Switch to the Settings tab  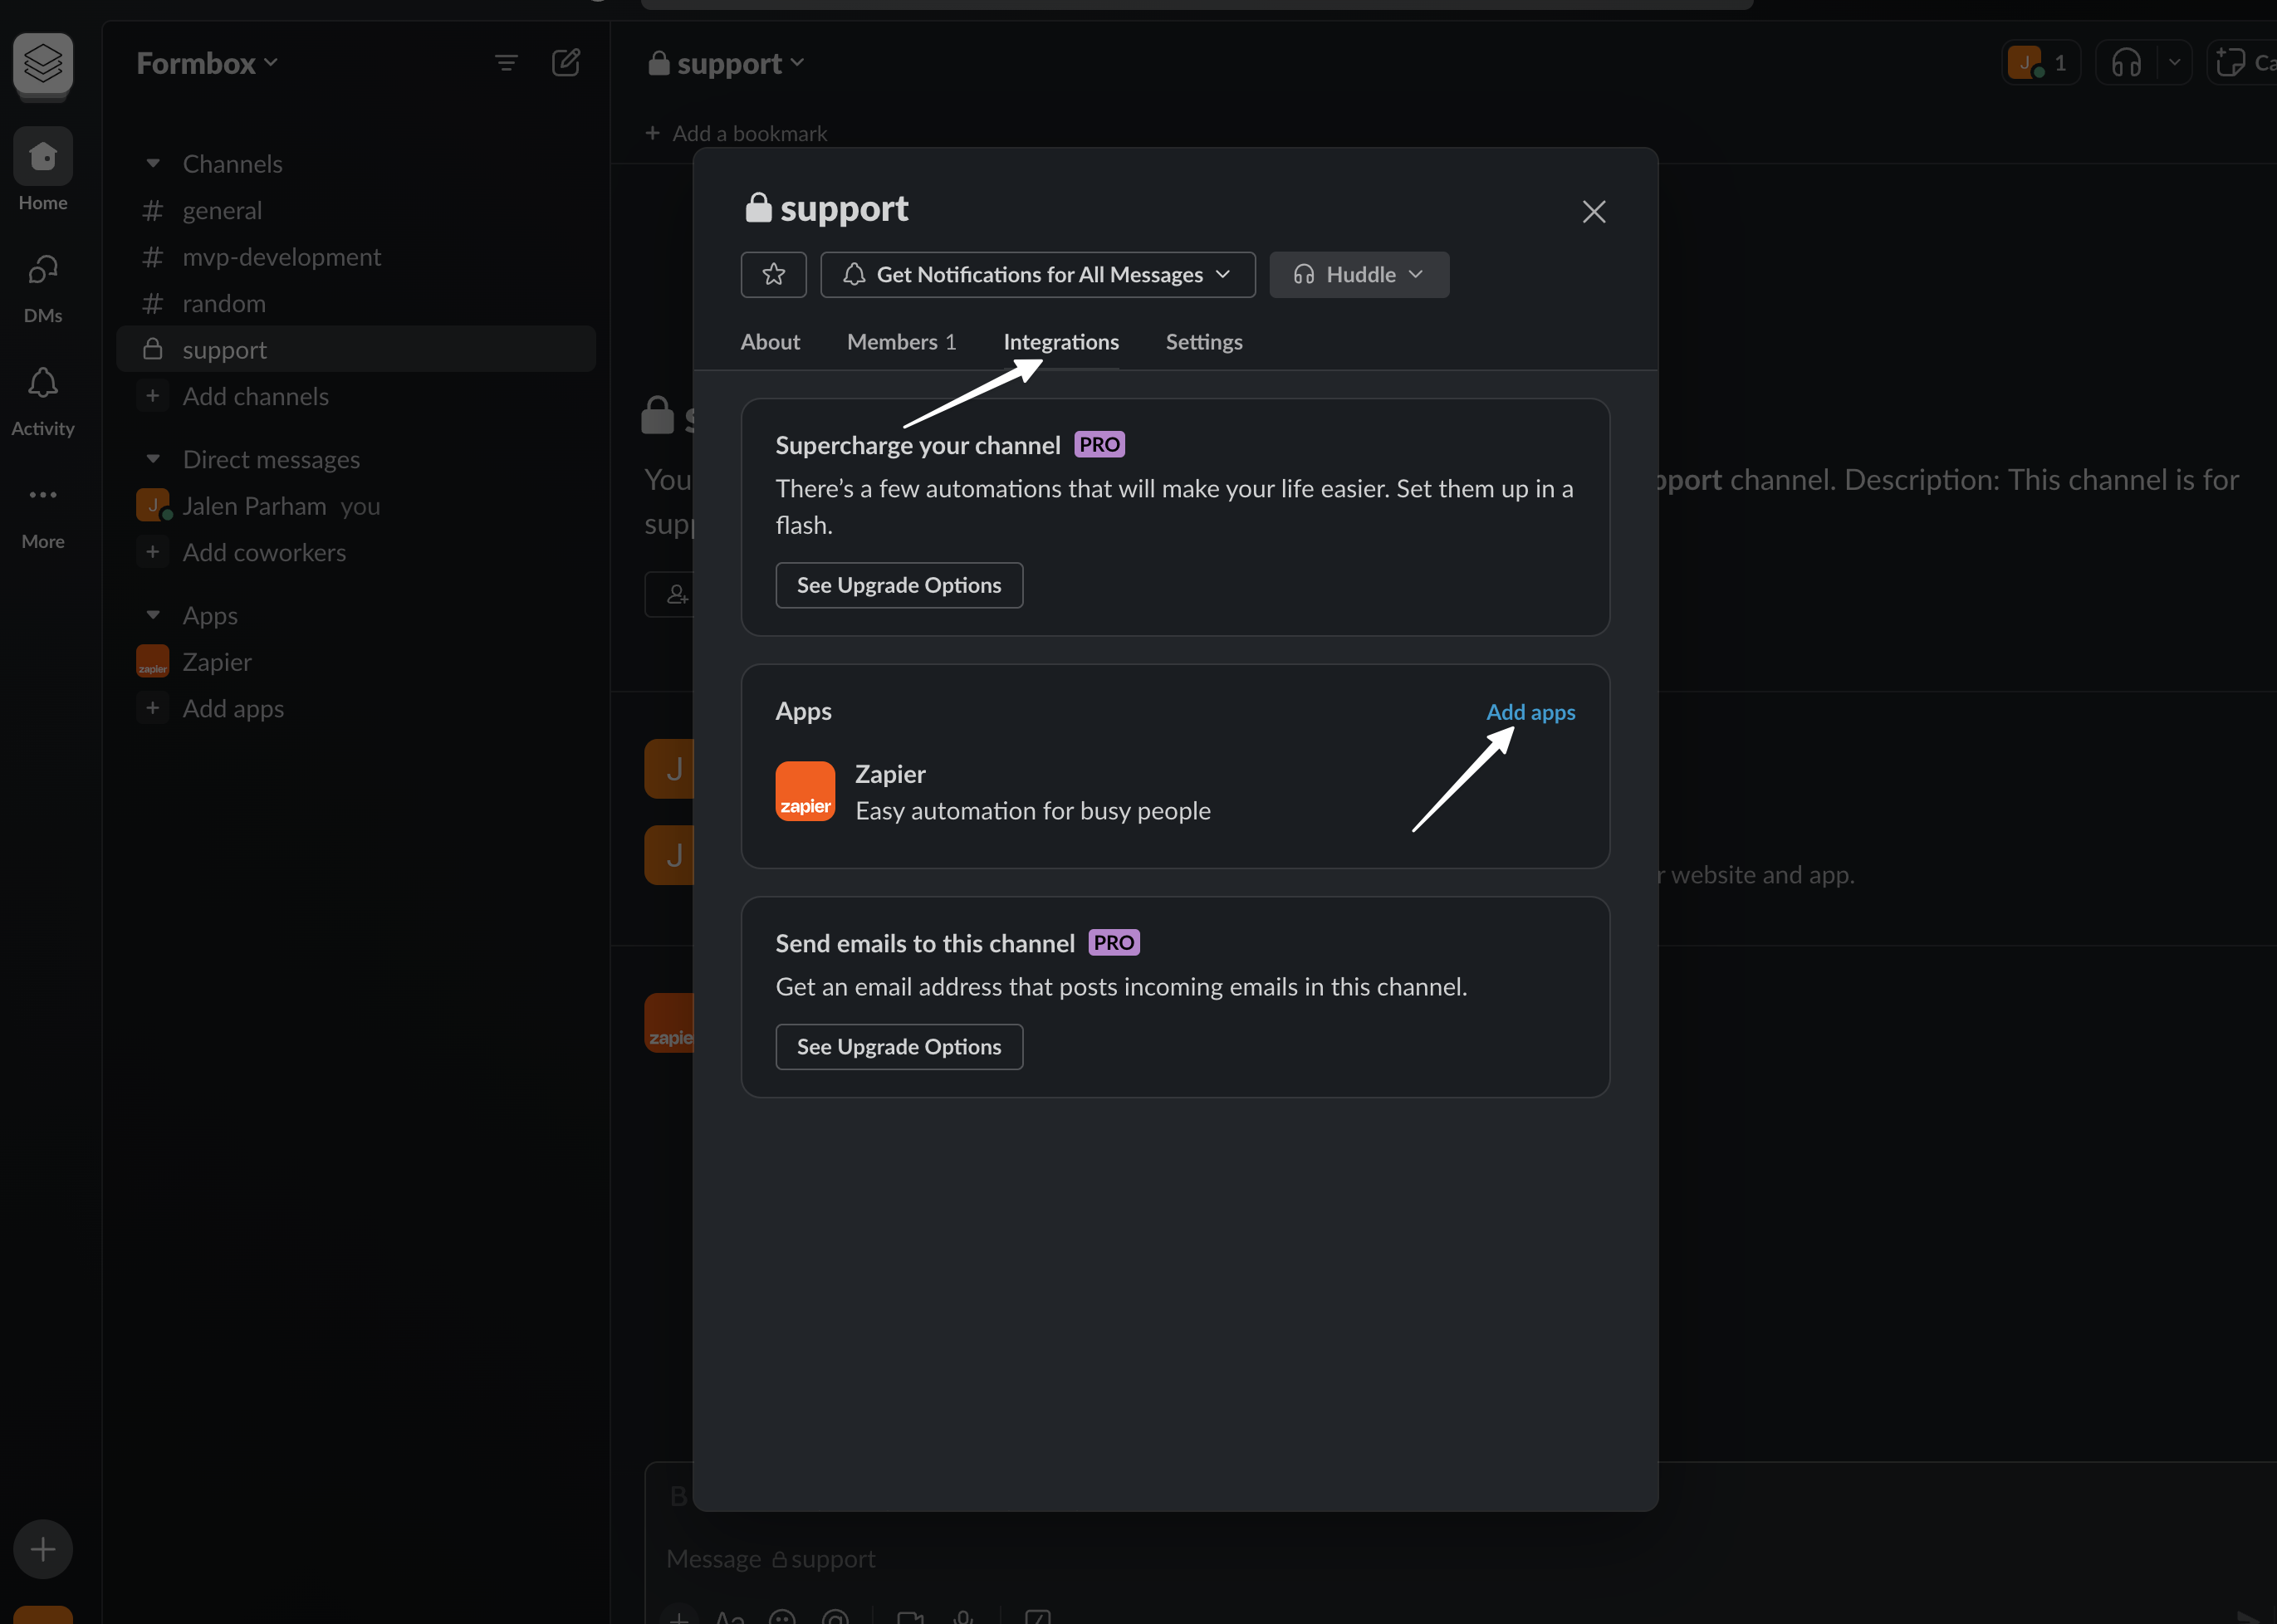click(1203, 342)
